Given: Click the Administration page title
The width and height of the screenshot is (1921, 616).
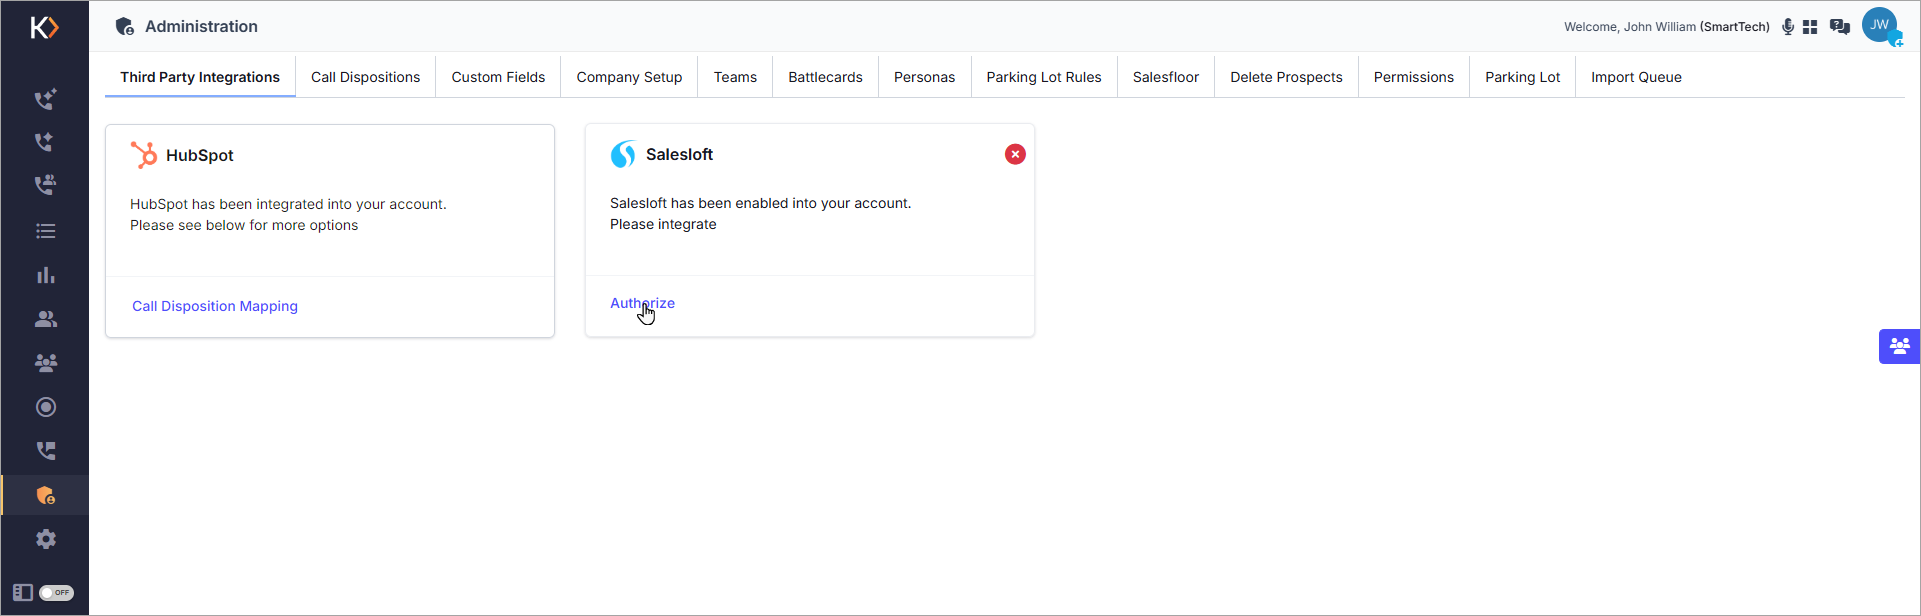Looking at the screenshot, I should click(x=201, y=27).
